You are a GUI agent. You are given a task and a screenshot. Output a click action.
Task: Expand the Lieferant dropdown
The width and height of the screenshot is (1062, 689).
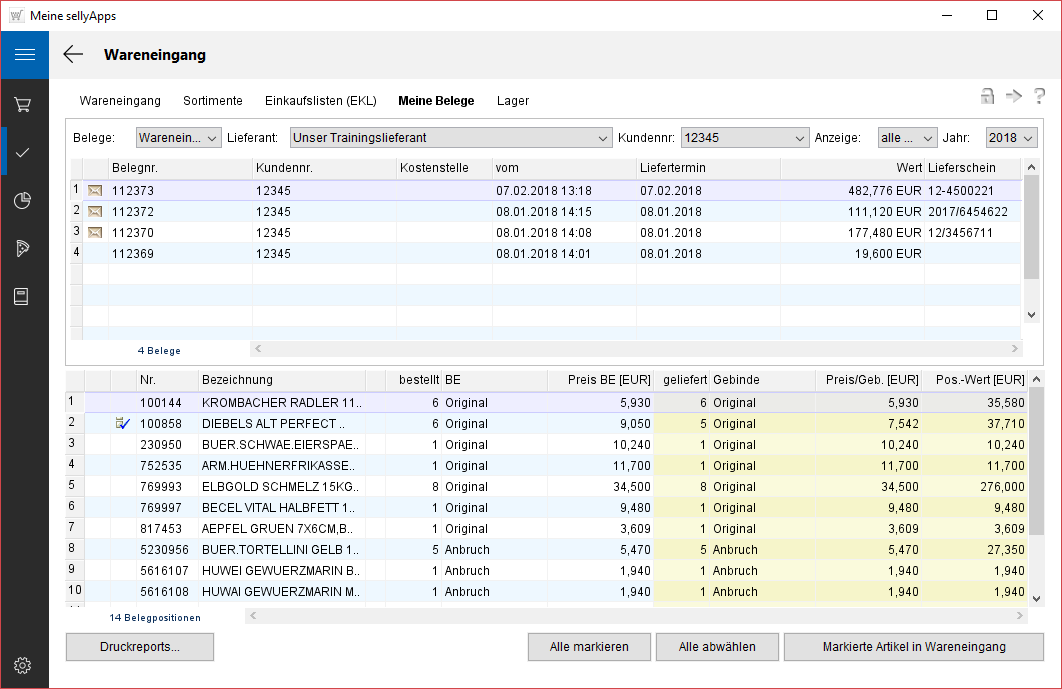point(602,138)
